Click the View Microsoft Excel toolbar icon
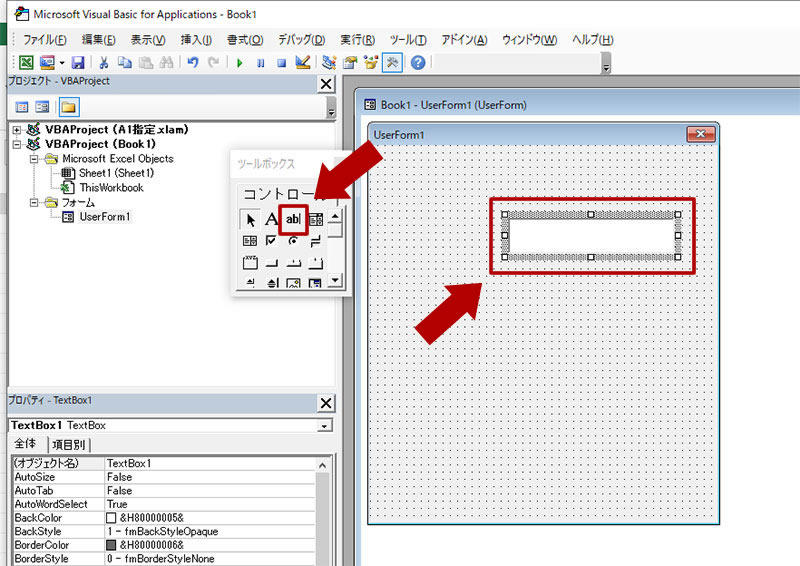 [x=26, y=63]
